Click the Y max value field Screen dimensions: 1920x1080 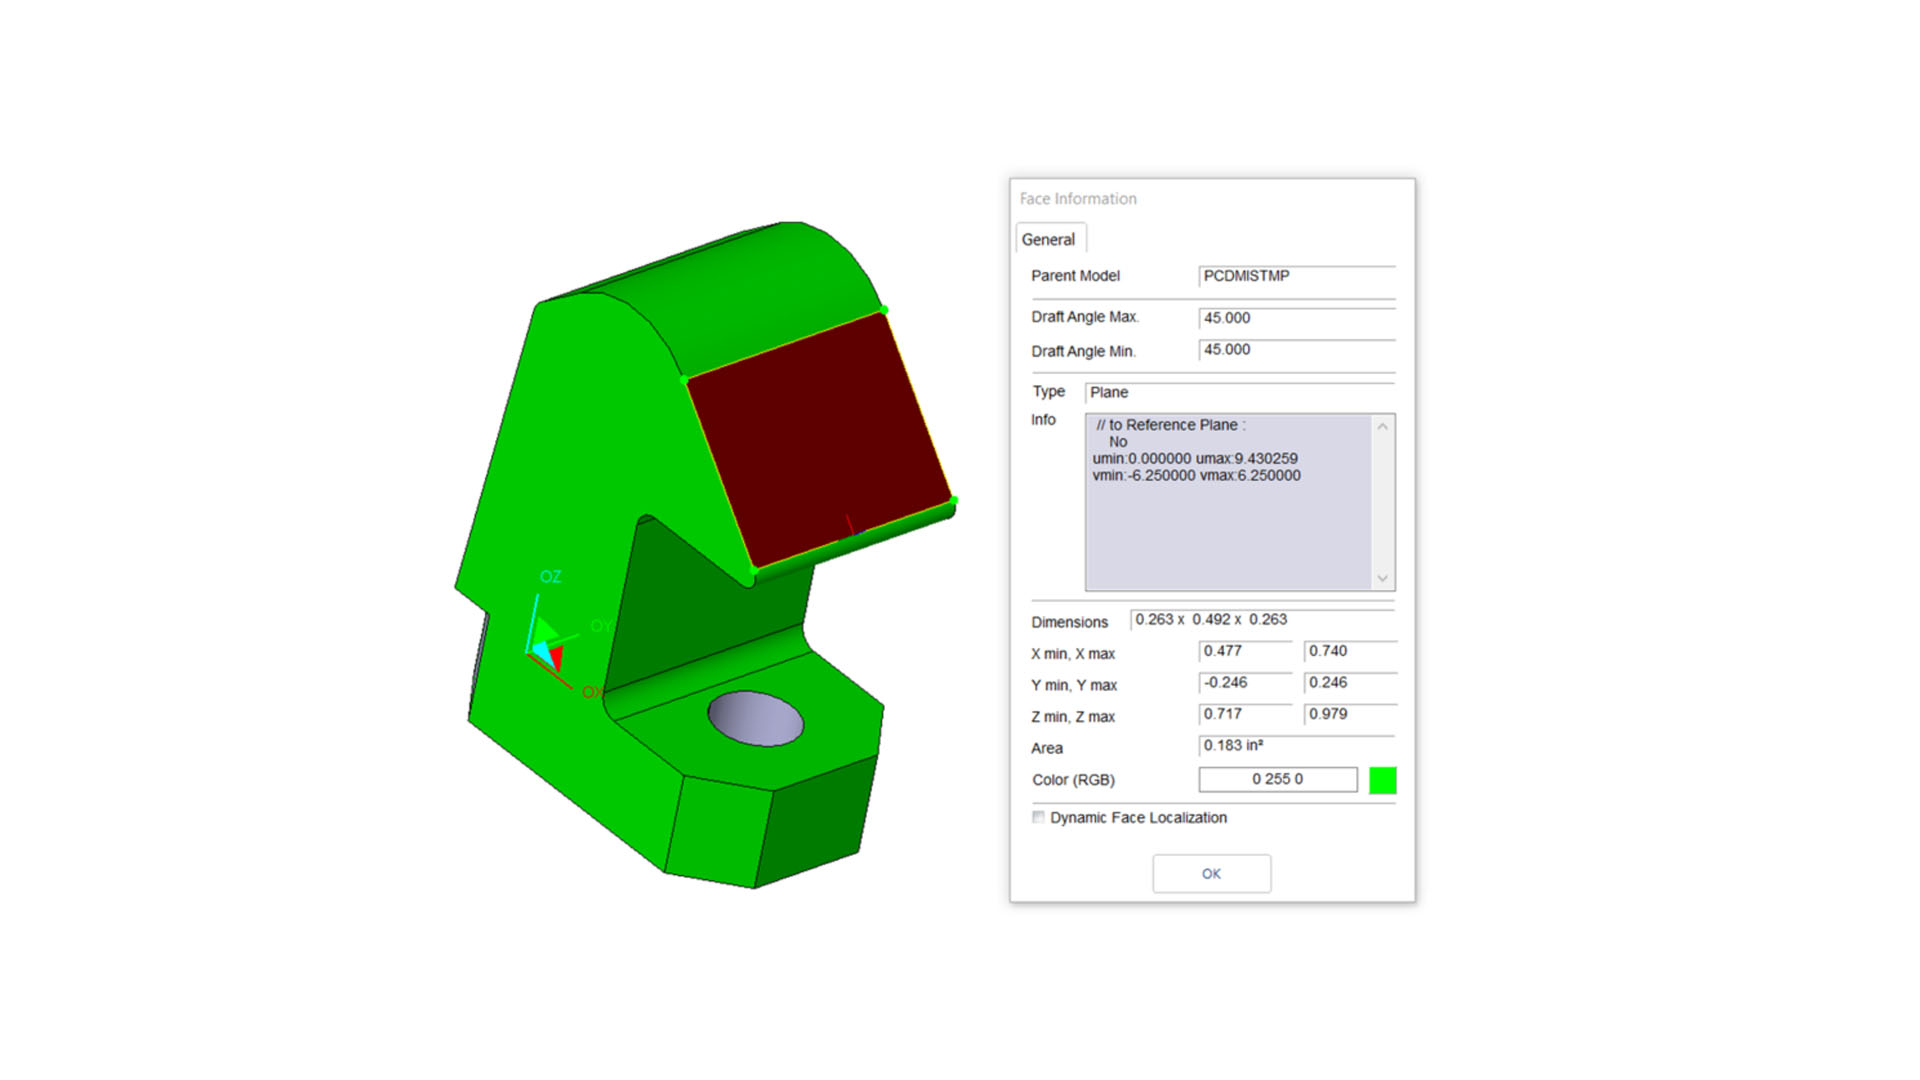tap(1349, 683)
